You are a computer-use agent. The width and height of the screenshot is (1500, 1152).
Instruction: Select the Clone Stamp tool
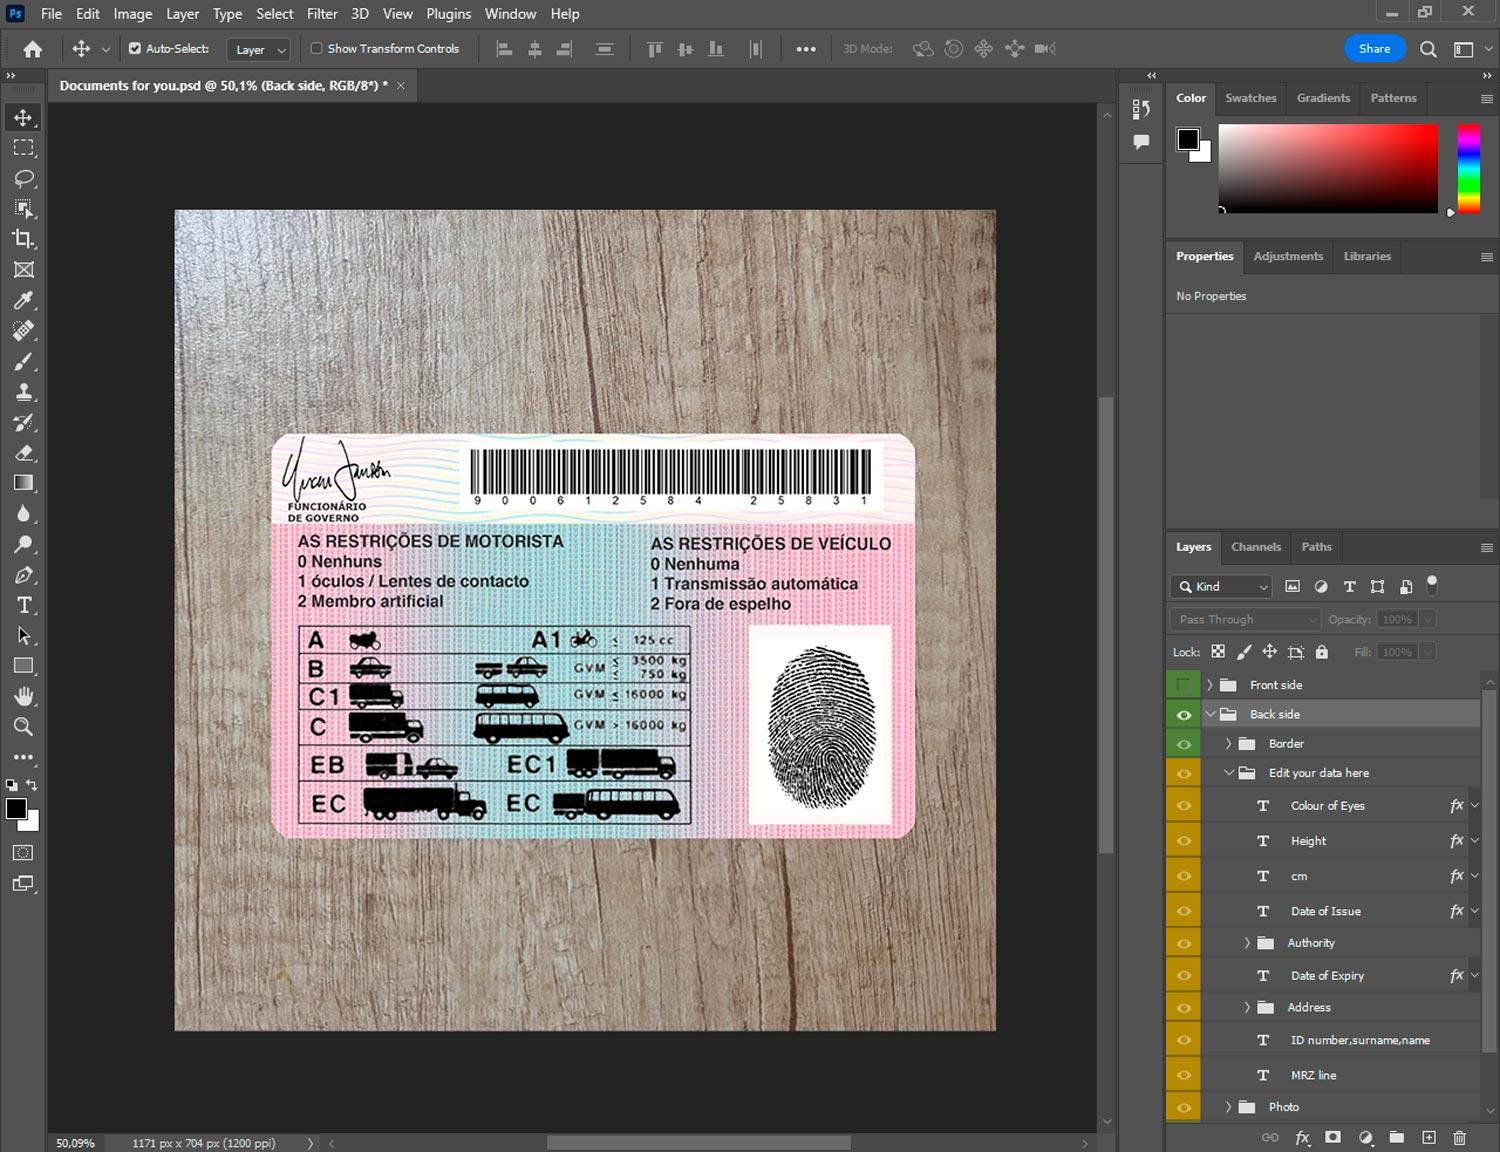point(23,392)
